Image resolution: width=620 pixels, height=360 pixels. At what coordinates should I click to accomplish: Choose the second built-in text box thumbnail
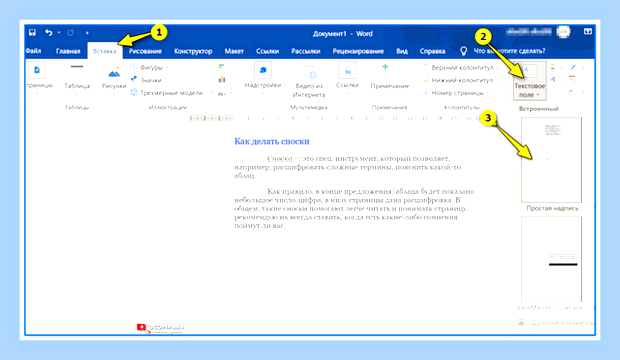point(551,259)
